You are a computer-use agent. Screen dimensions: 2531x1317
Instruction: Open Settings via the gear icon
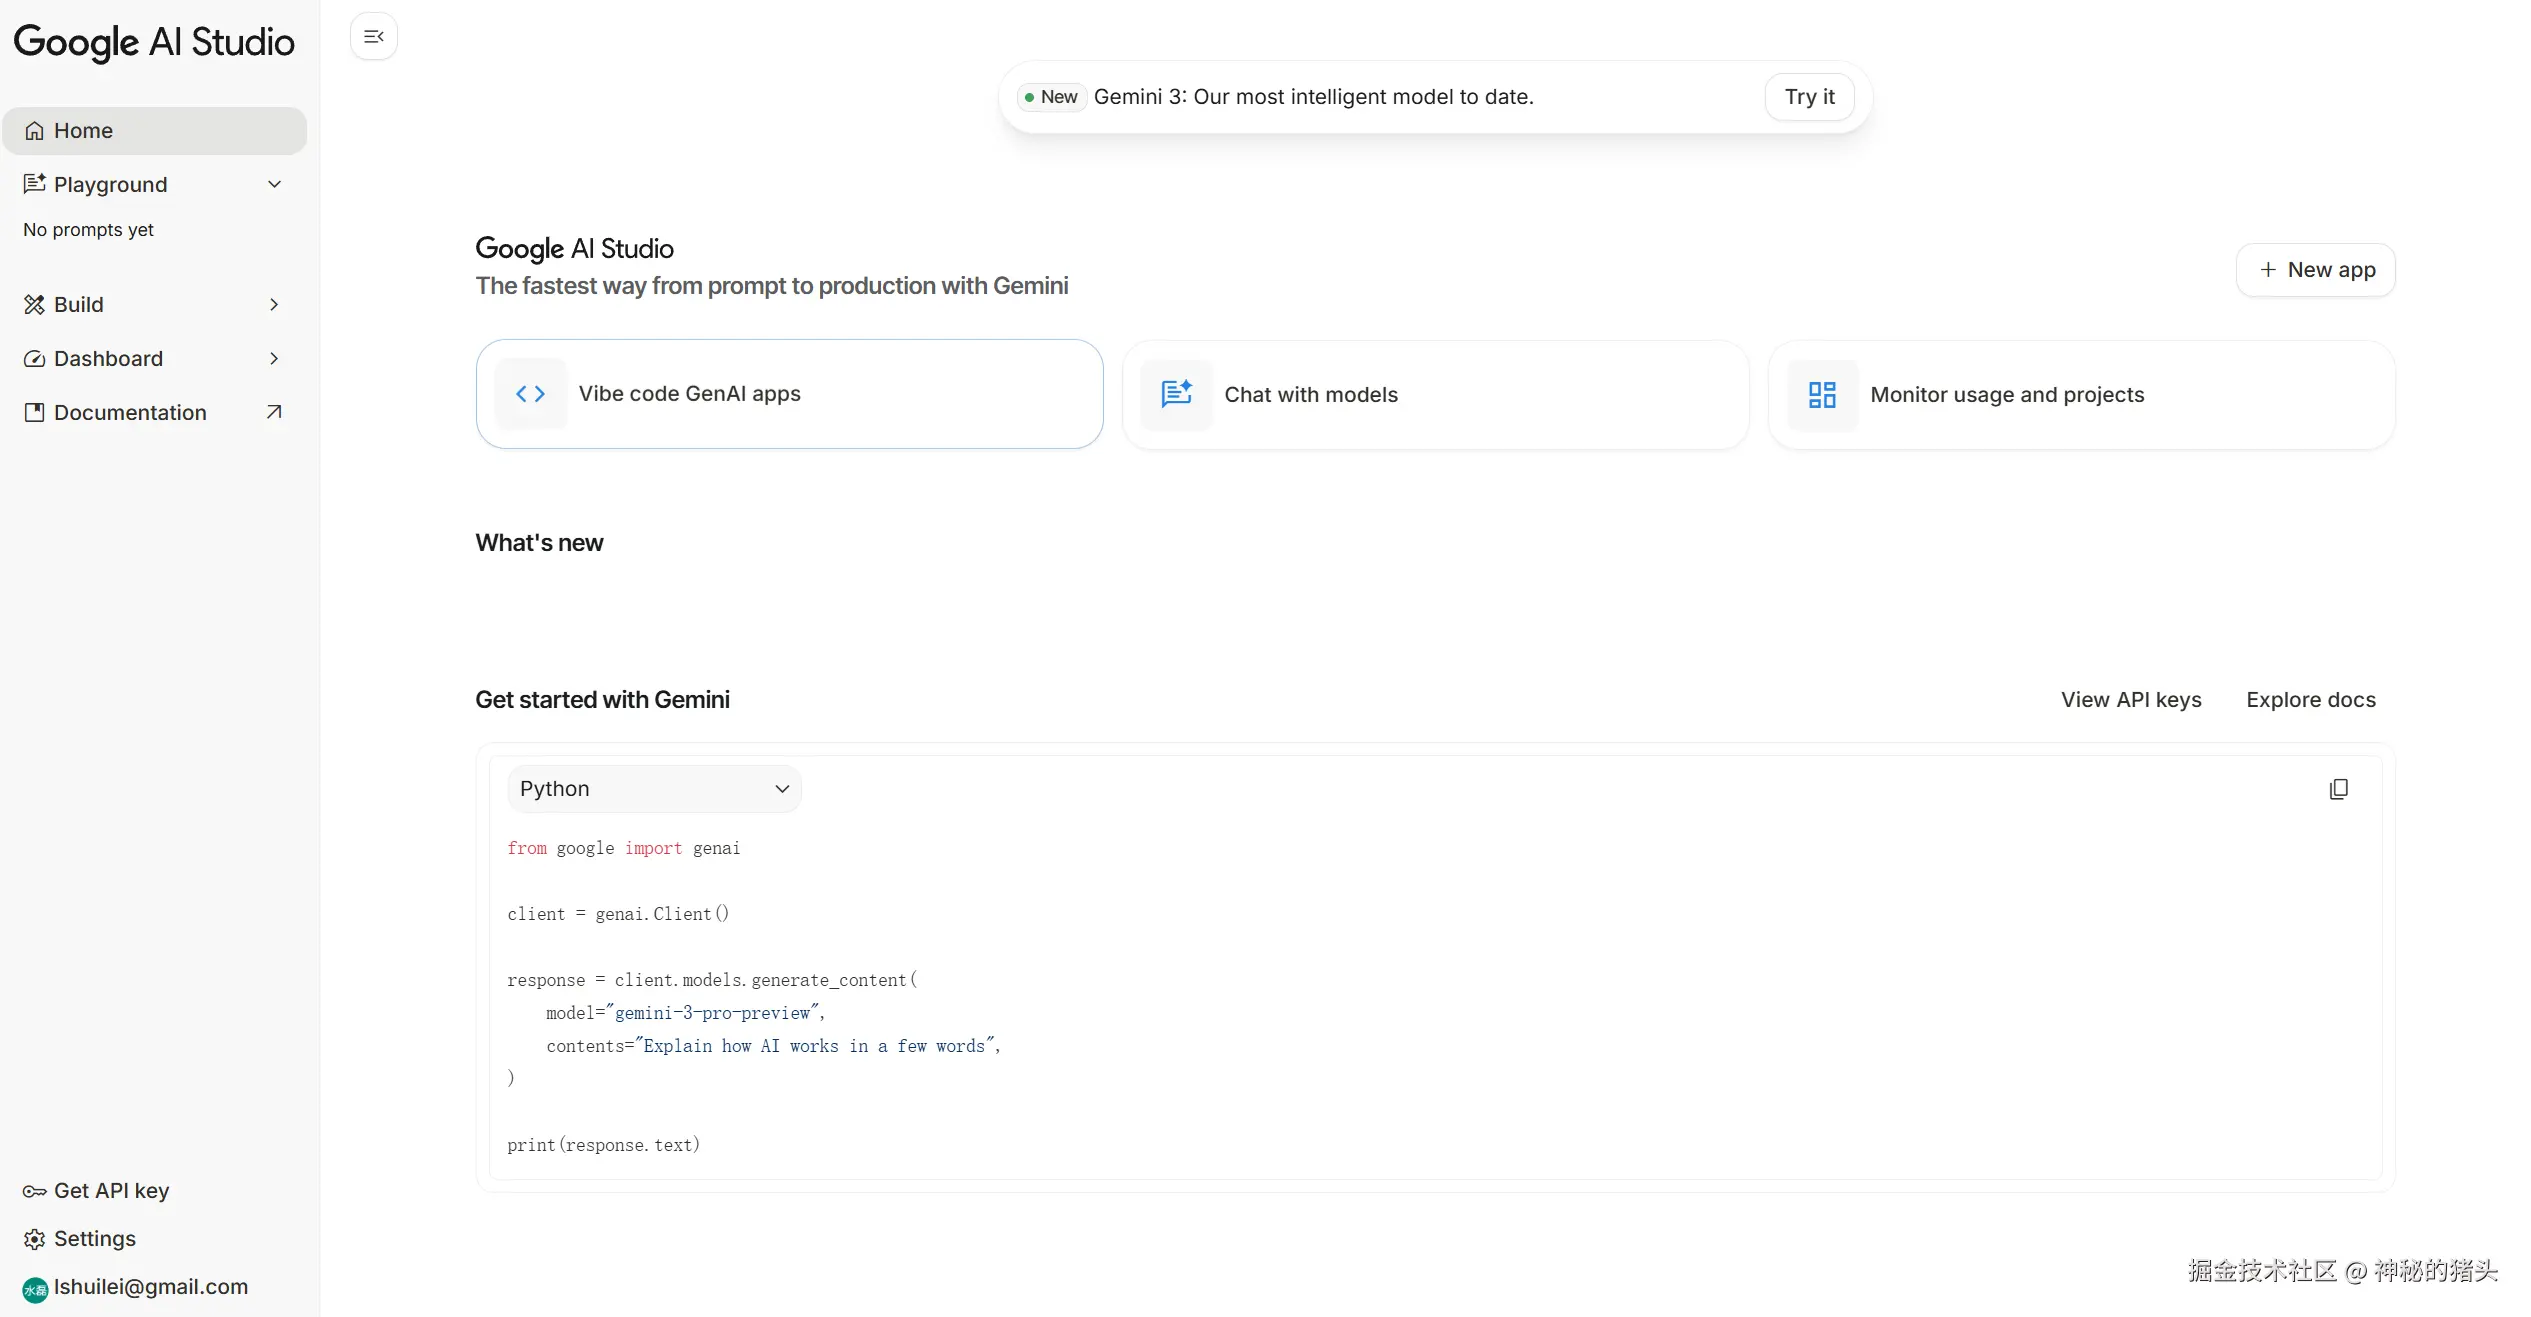pyautogui.click(x=34, y=1239)
